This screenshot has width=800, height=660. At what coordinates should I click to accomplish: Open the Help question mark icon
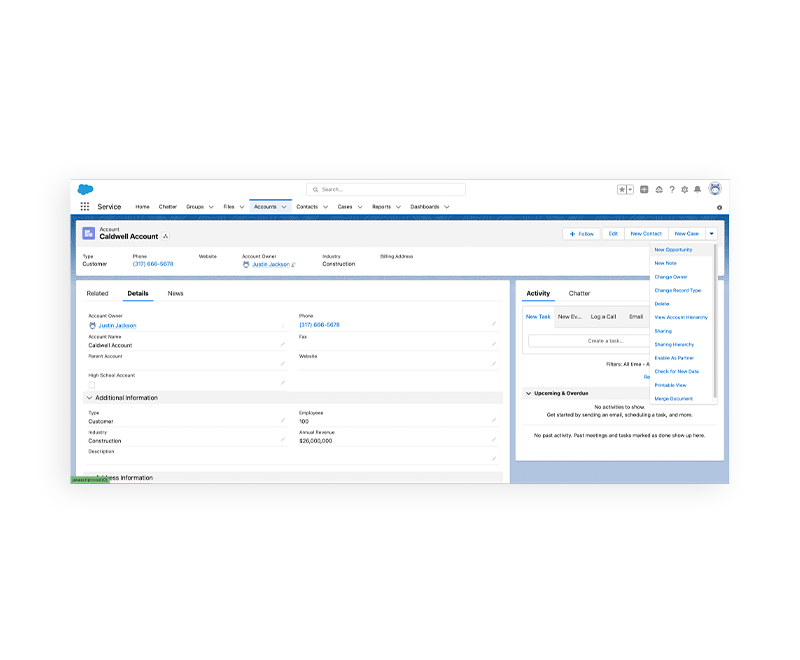click(x=672, y=190)
